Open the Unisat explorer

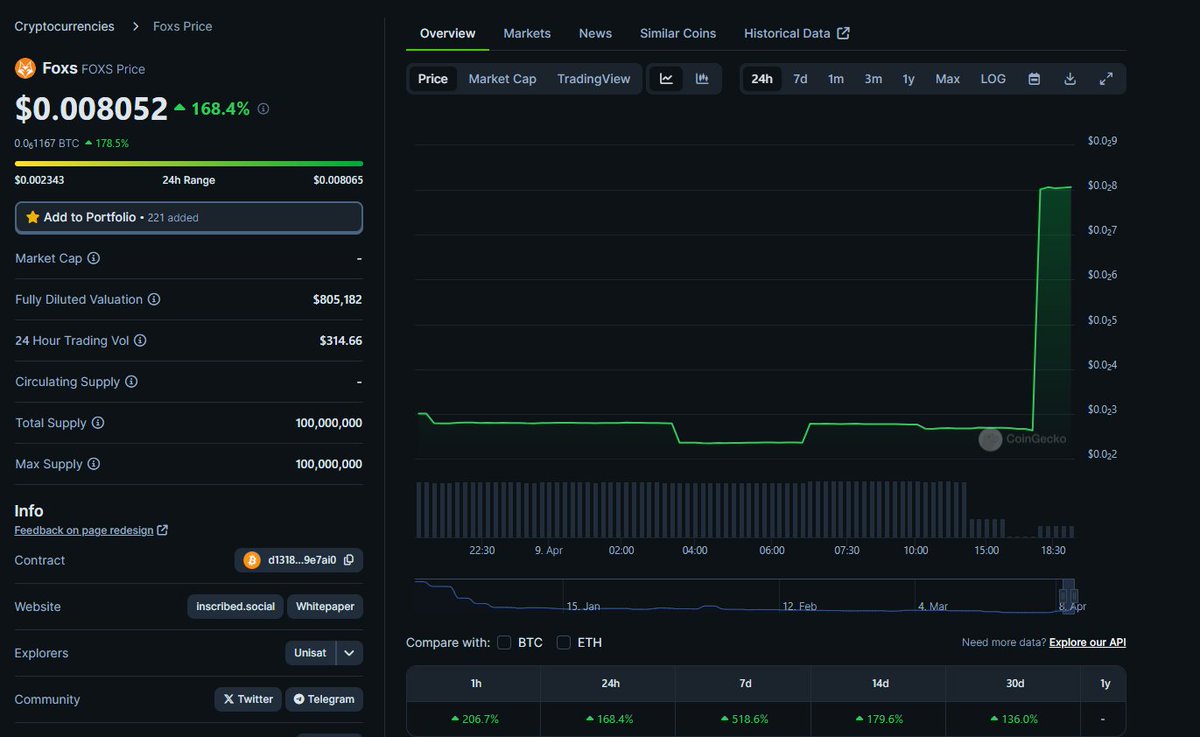coord(310,653)
